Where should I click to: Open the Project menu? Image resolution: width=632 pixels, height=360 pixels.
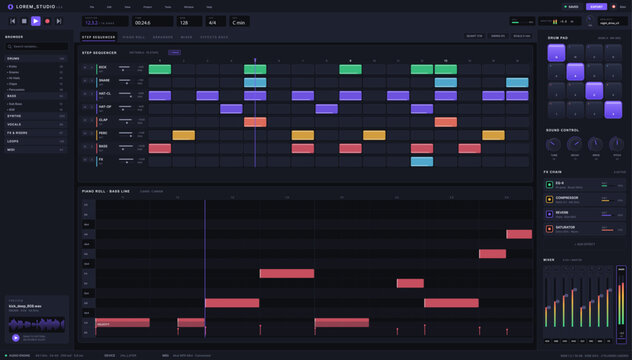(x=148, y=7)
